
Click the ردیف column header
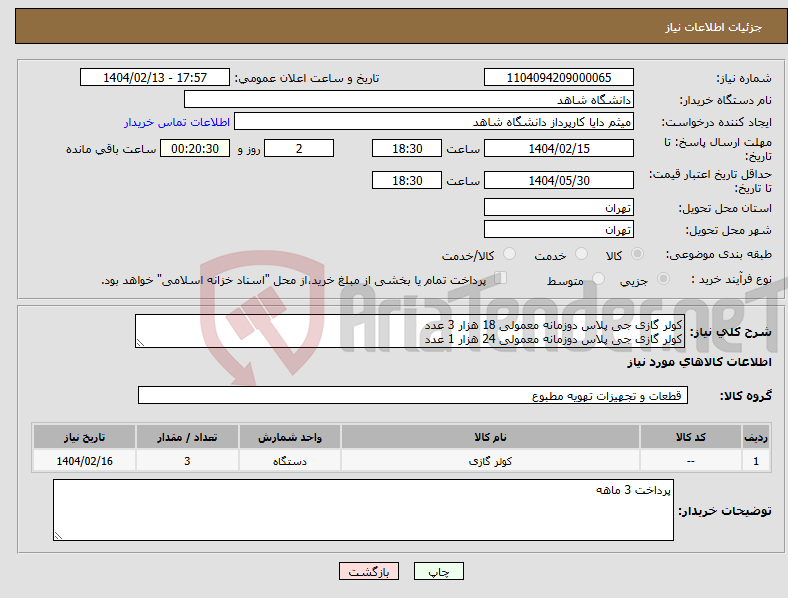tap(755, 437)
